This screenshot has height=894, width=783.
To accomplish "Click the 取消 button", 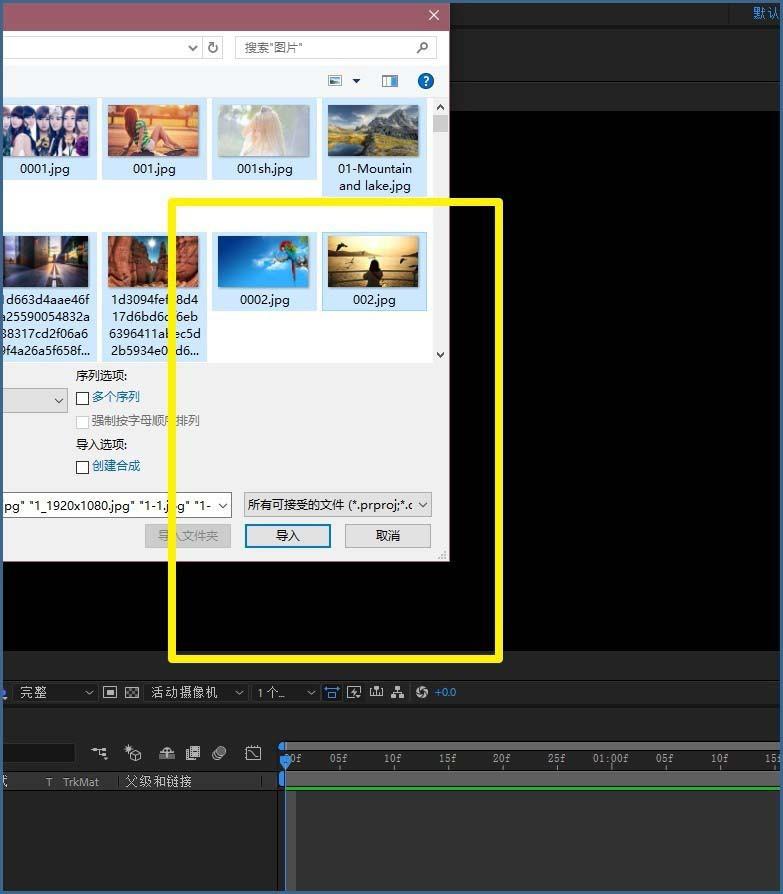I will (388, 536).
